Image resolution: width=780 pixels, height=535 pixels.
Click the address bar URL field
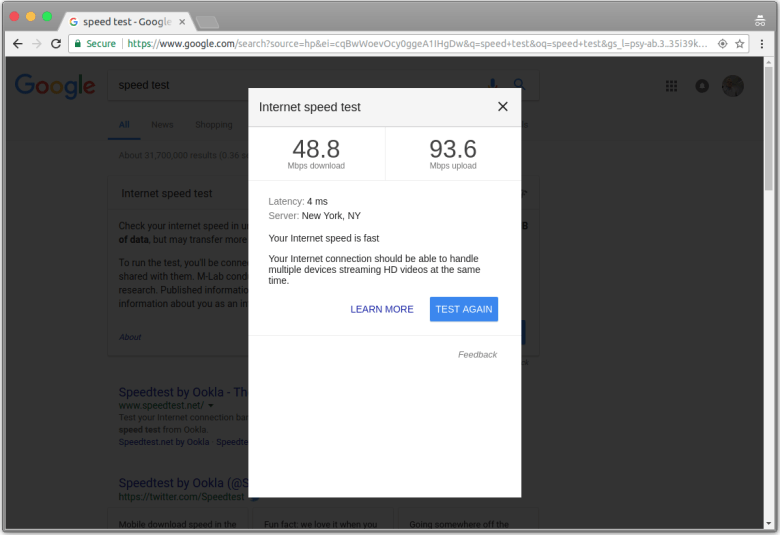(420, 44)
